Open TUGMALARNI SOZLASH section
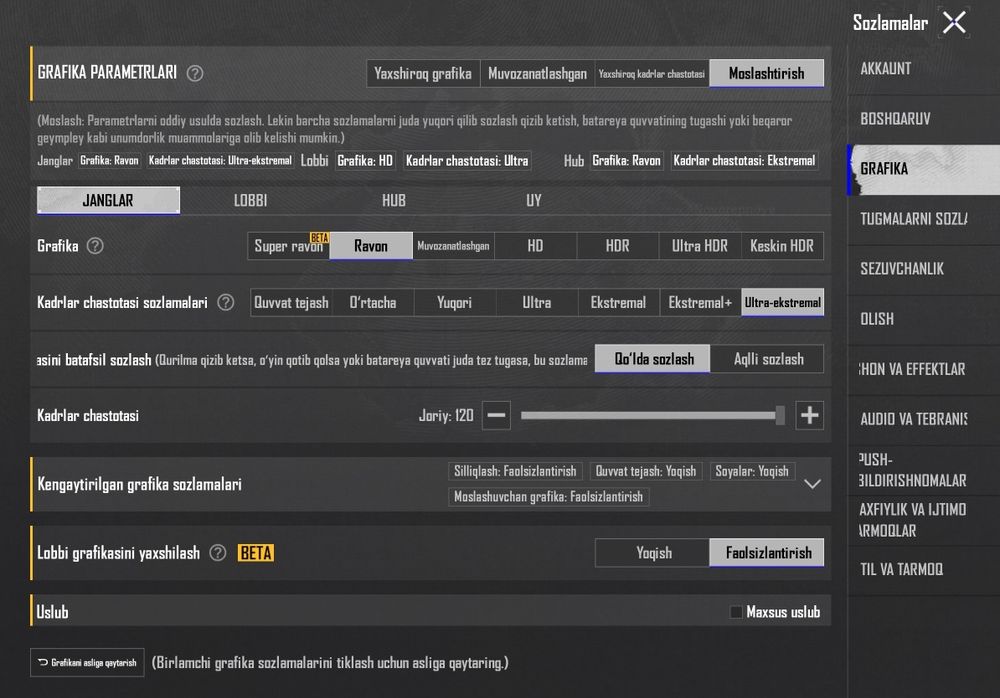 coord(923,219)
